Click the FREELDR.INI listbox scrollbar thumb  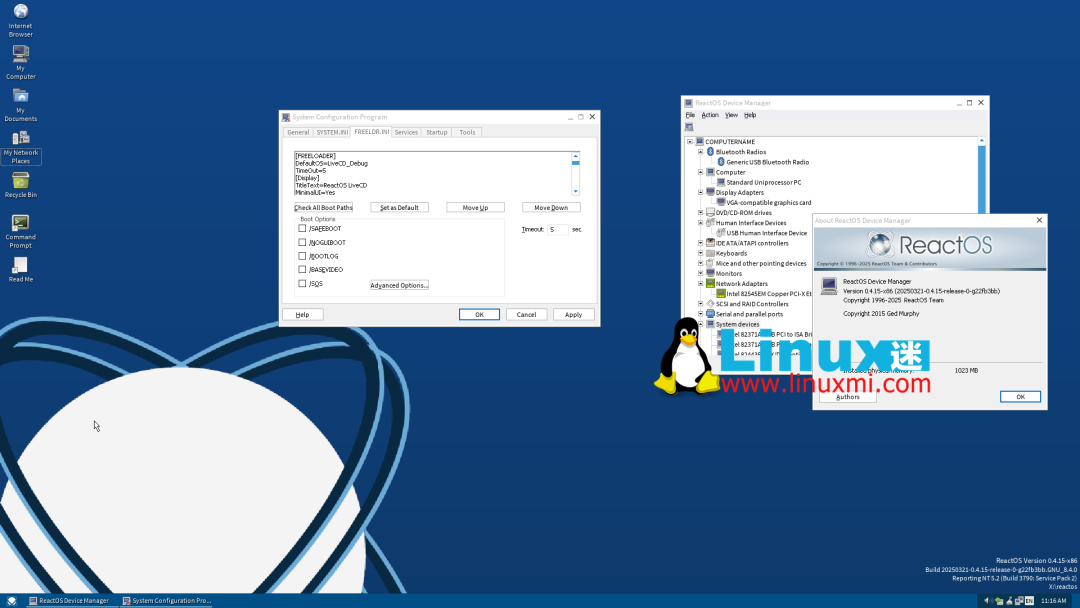(x=575, y=163)
